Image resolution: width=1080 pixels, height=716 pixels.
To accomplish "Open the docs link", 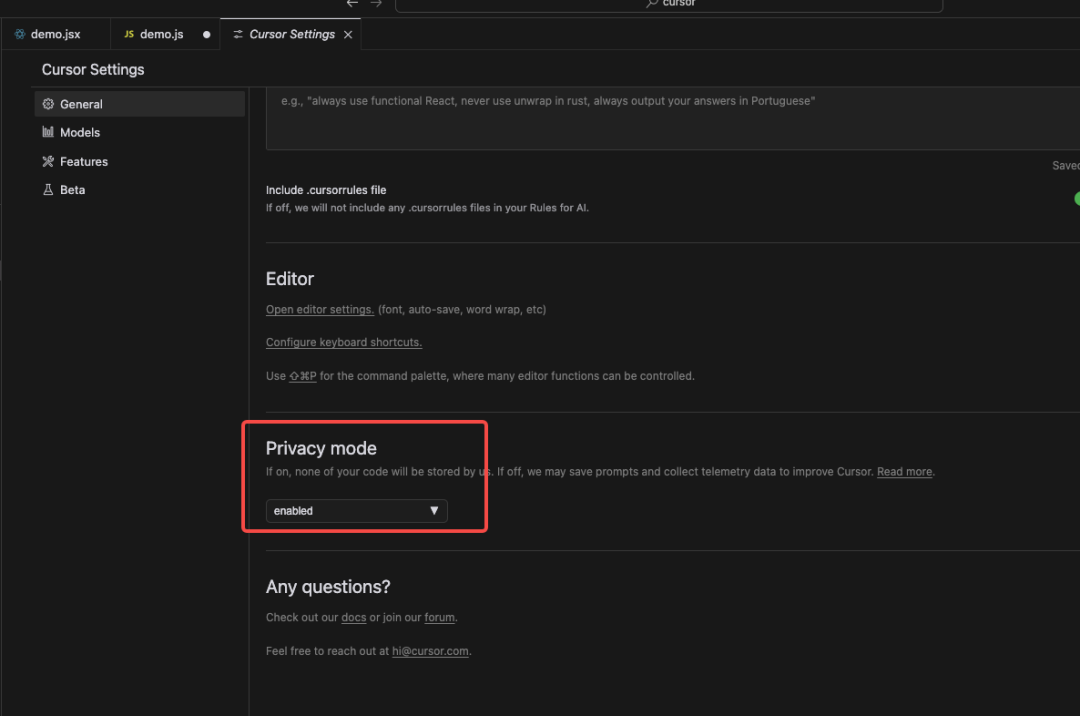I will [x=353, y=618].
